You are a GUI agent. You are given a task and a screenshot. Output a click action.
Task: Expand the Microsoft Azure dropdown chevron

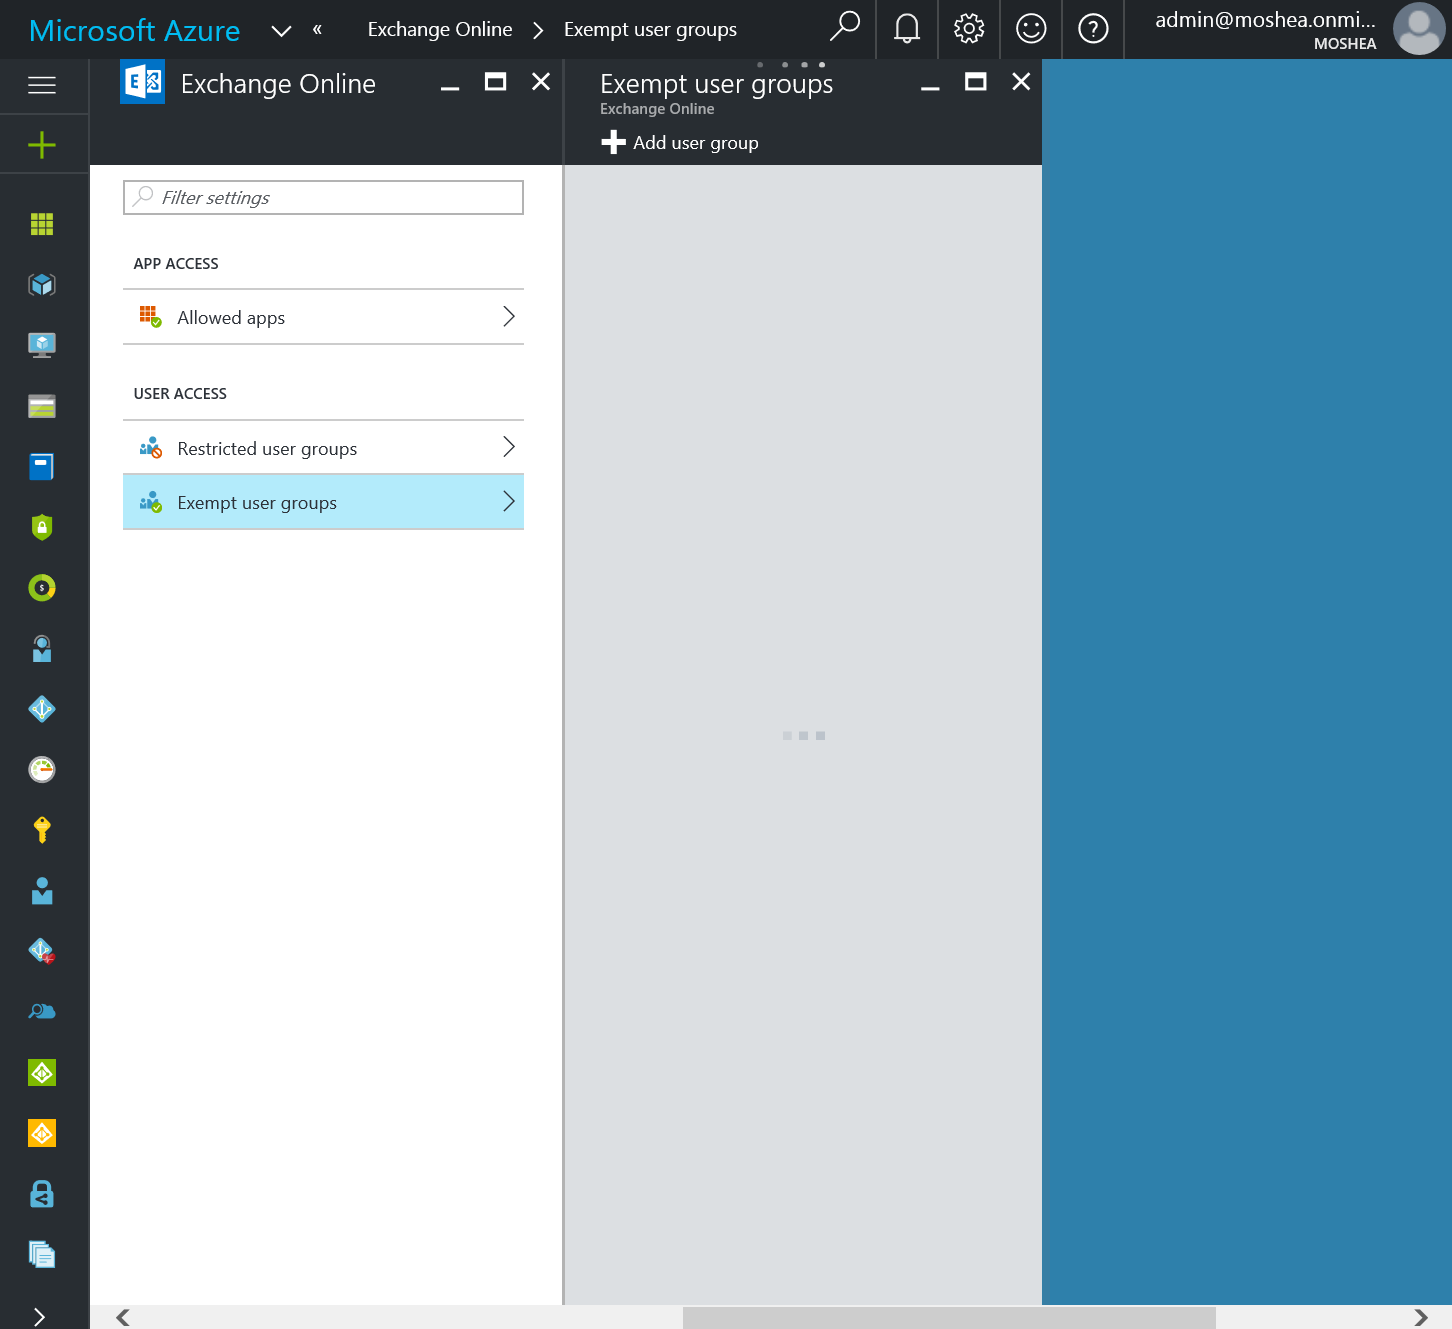(282, 31)
